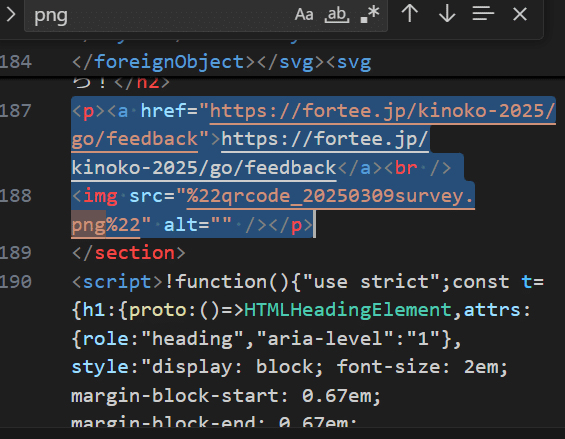Go to next match arrow
The width and height of the screenshot is (565, 439).
pyautogui.click(x=447, y=14)
